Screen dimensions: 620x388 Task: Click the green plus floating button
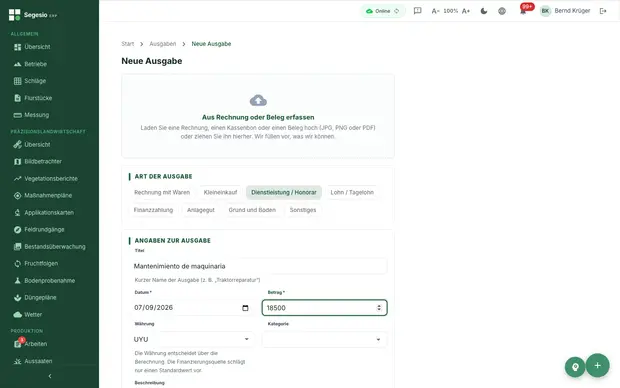tap(597, 365)
